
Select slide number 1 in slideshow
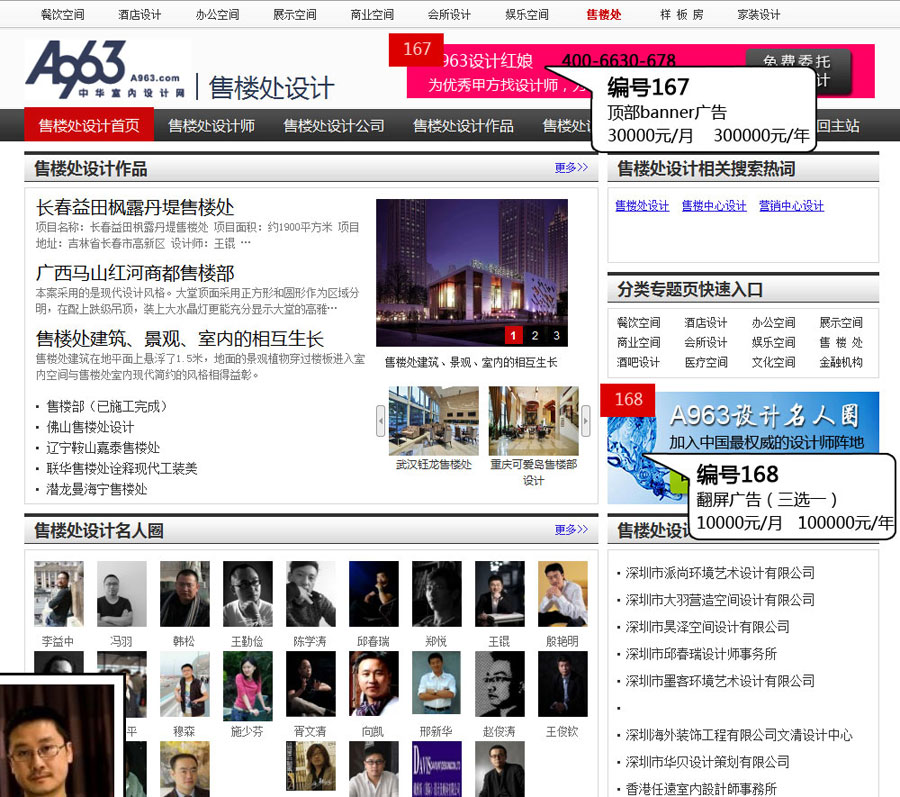click(x=513, y=336)
